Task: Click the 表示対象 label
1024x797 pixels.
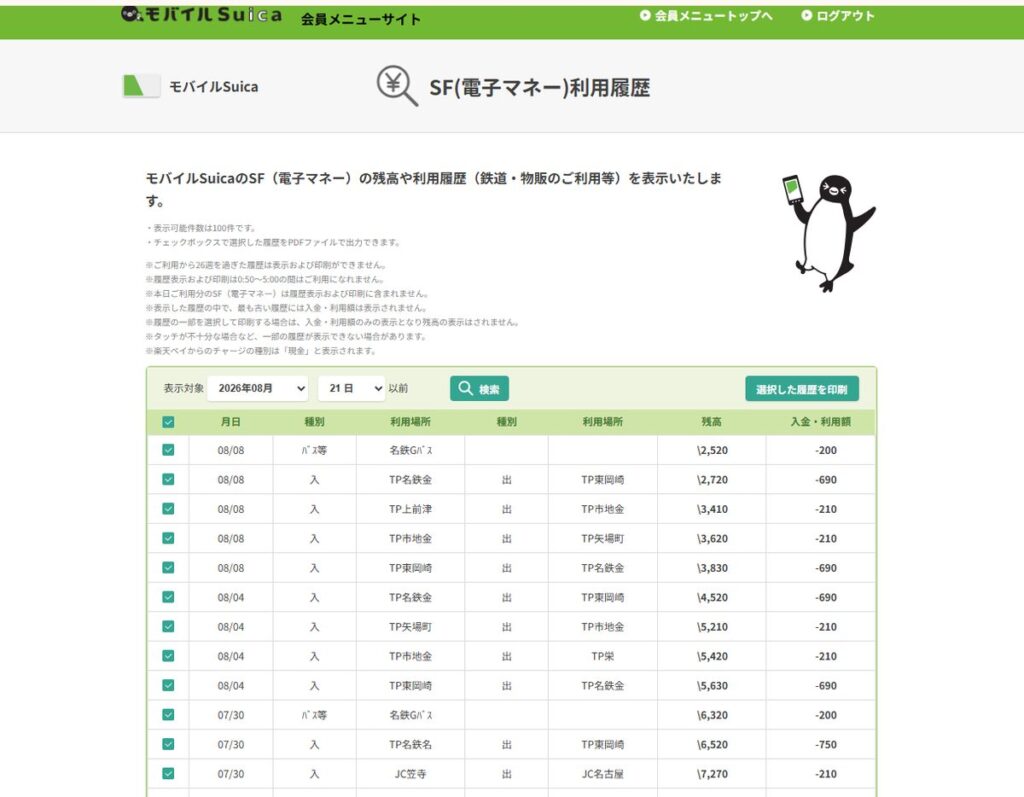Action: [184, 388]
